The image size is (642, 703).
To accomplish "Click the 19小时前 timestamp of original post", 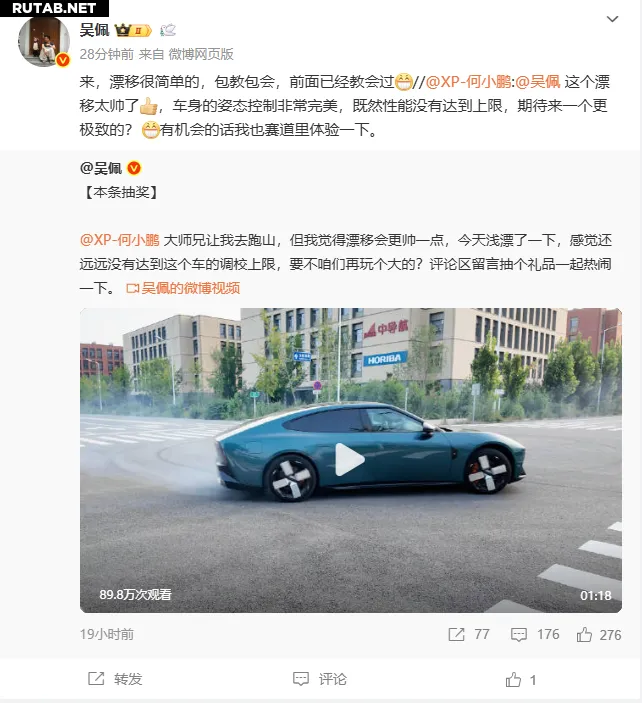I will coord(107,634).
